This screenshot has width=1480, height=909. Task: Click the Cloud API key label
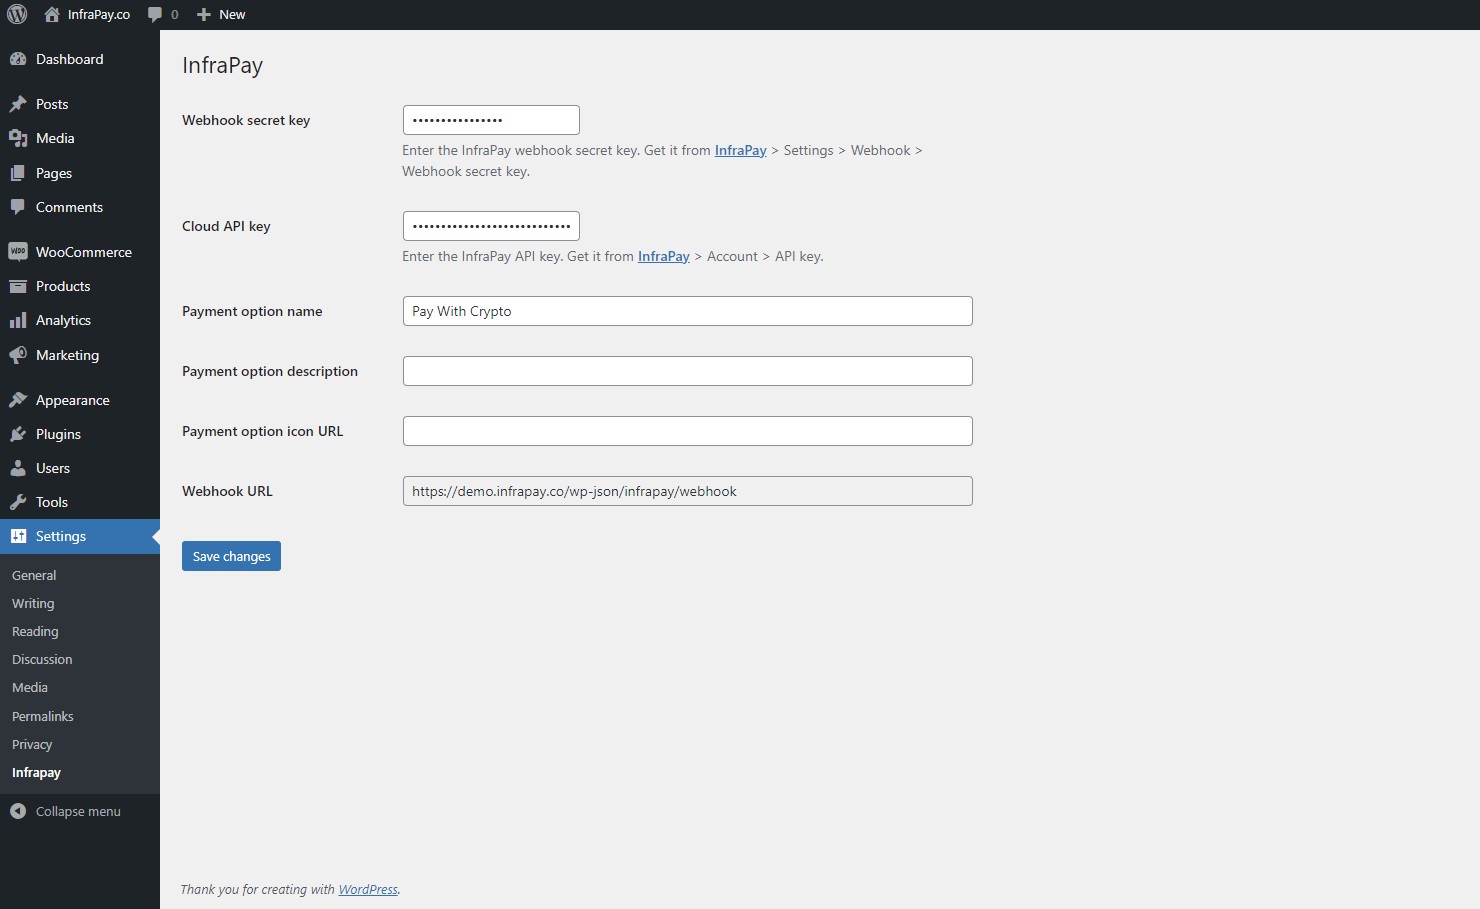coord(226,226)
